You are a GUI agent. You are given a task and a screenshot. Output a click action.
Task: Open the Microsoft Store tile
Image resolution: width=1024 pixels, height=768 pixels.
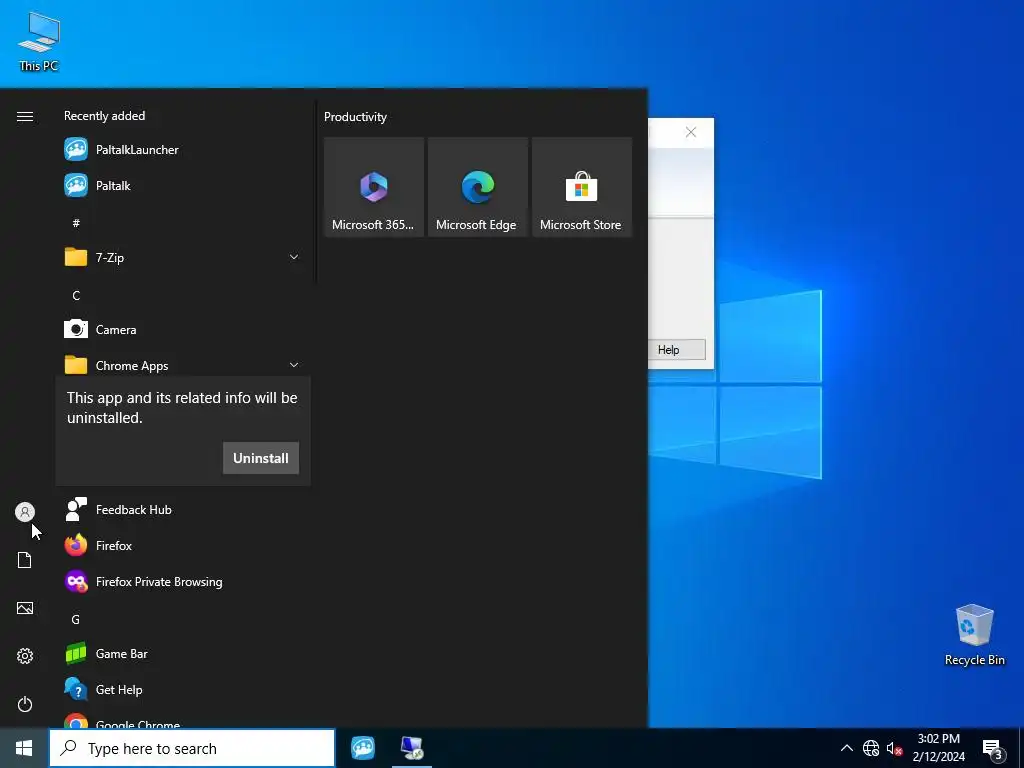click(x=581, y=187)
